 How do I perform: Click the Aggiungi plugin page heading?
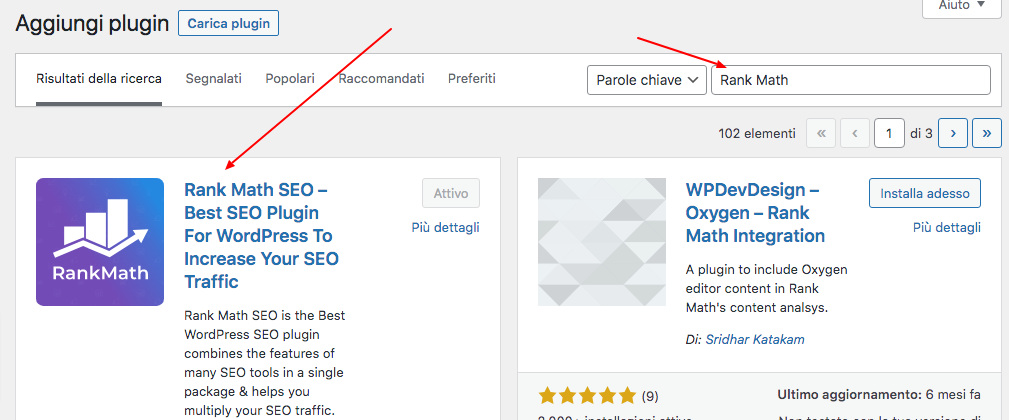(92, 24)
